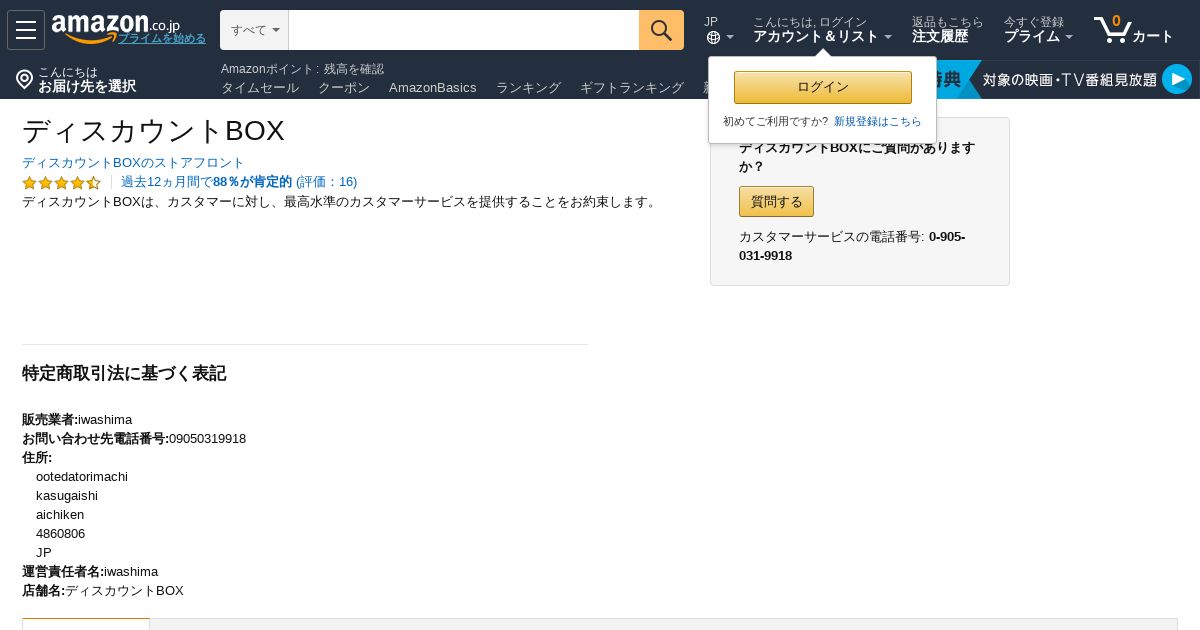The width and height of the screenshot is (1200, 630).
Task: Open the hamburger navigation menu
Action: coord(26,30)
